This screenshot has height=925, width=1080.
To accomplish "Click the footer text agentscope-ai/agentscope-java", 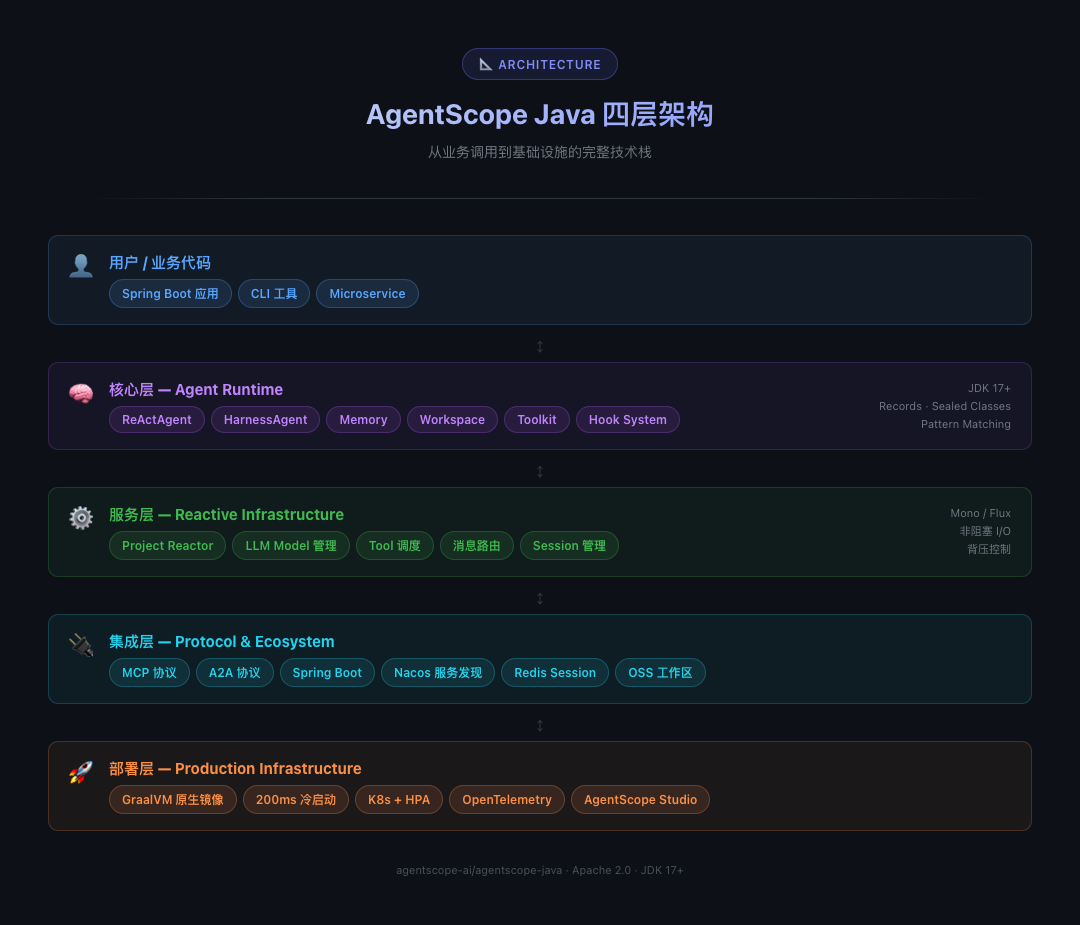I will [x=479, y=870].
